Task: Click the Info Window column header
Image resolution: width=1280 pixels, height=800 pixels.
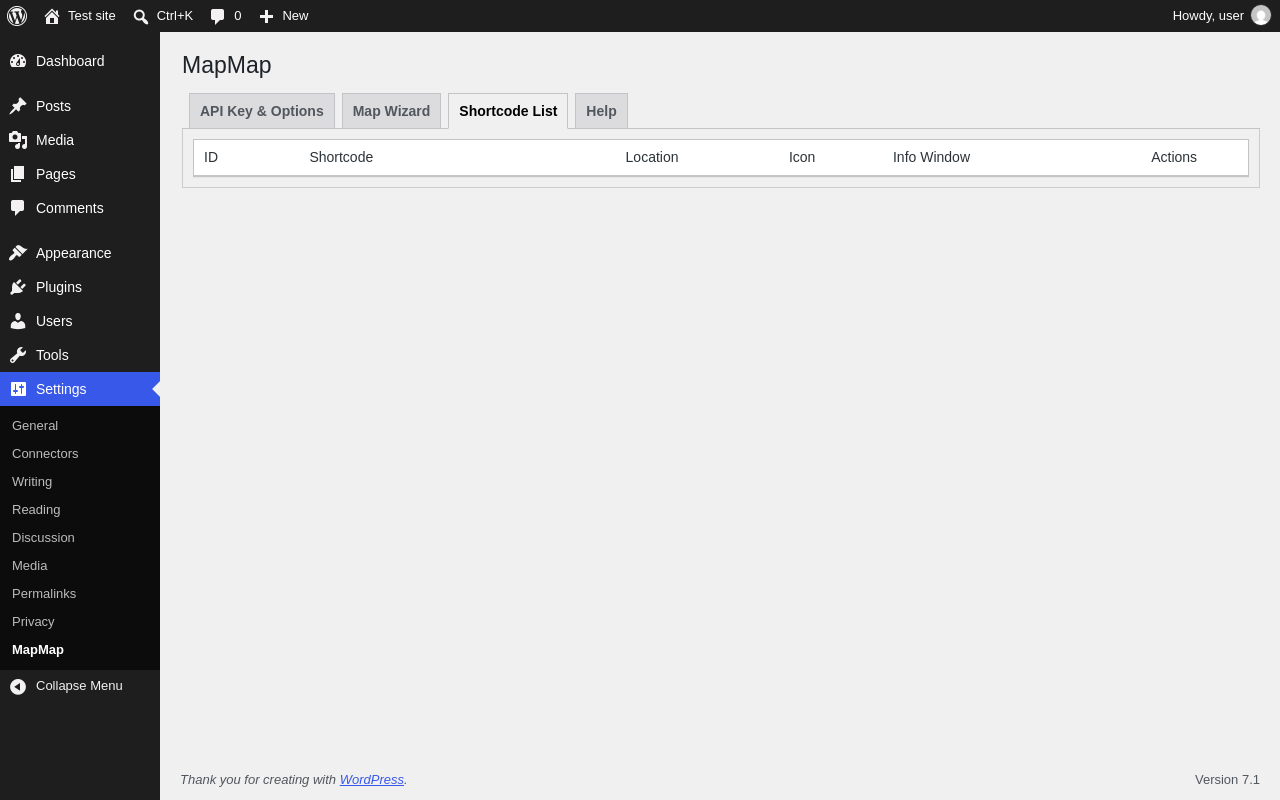Action: 931,157
